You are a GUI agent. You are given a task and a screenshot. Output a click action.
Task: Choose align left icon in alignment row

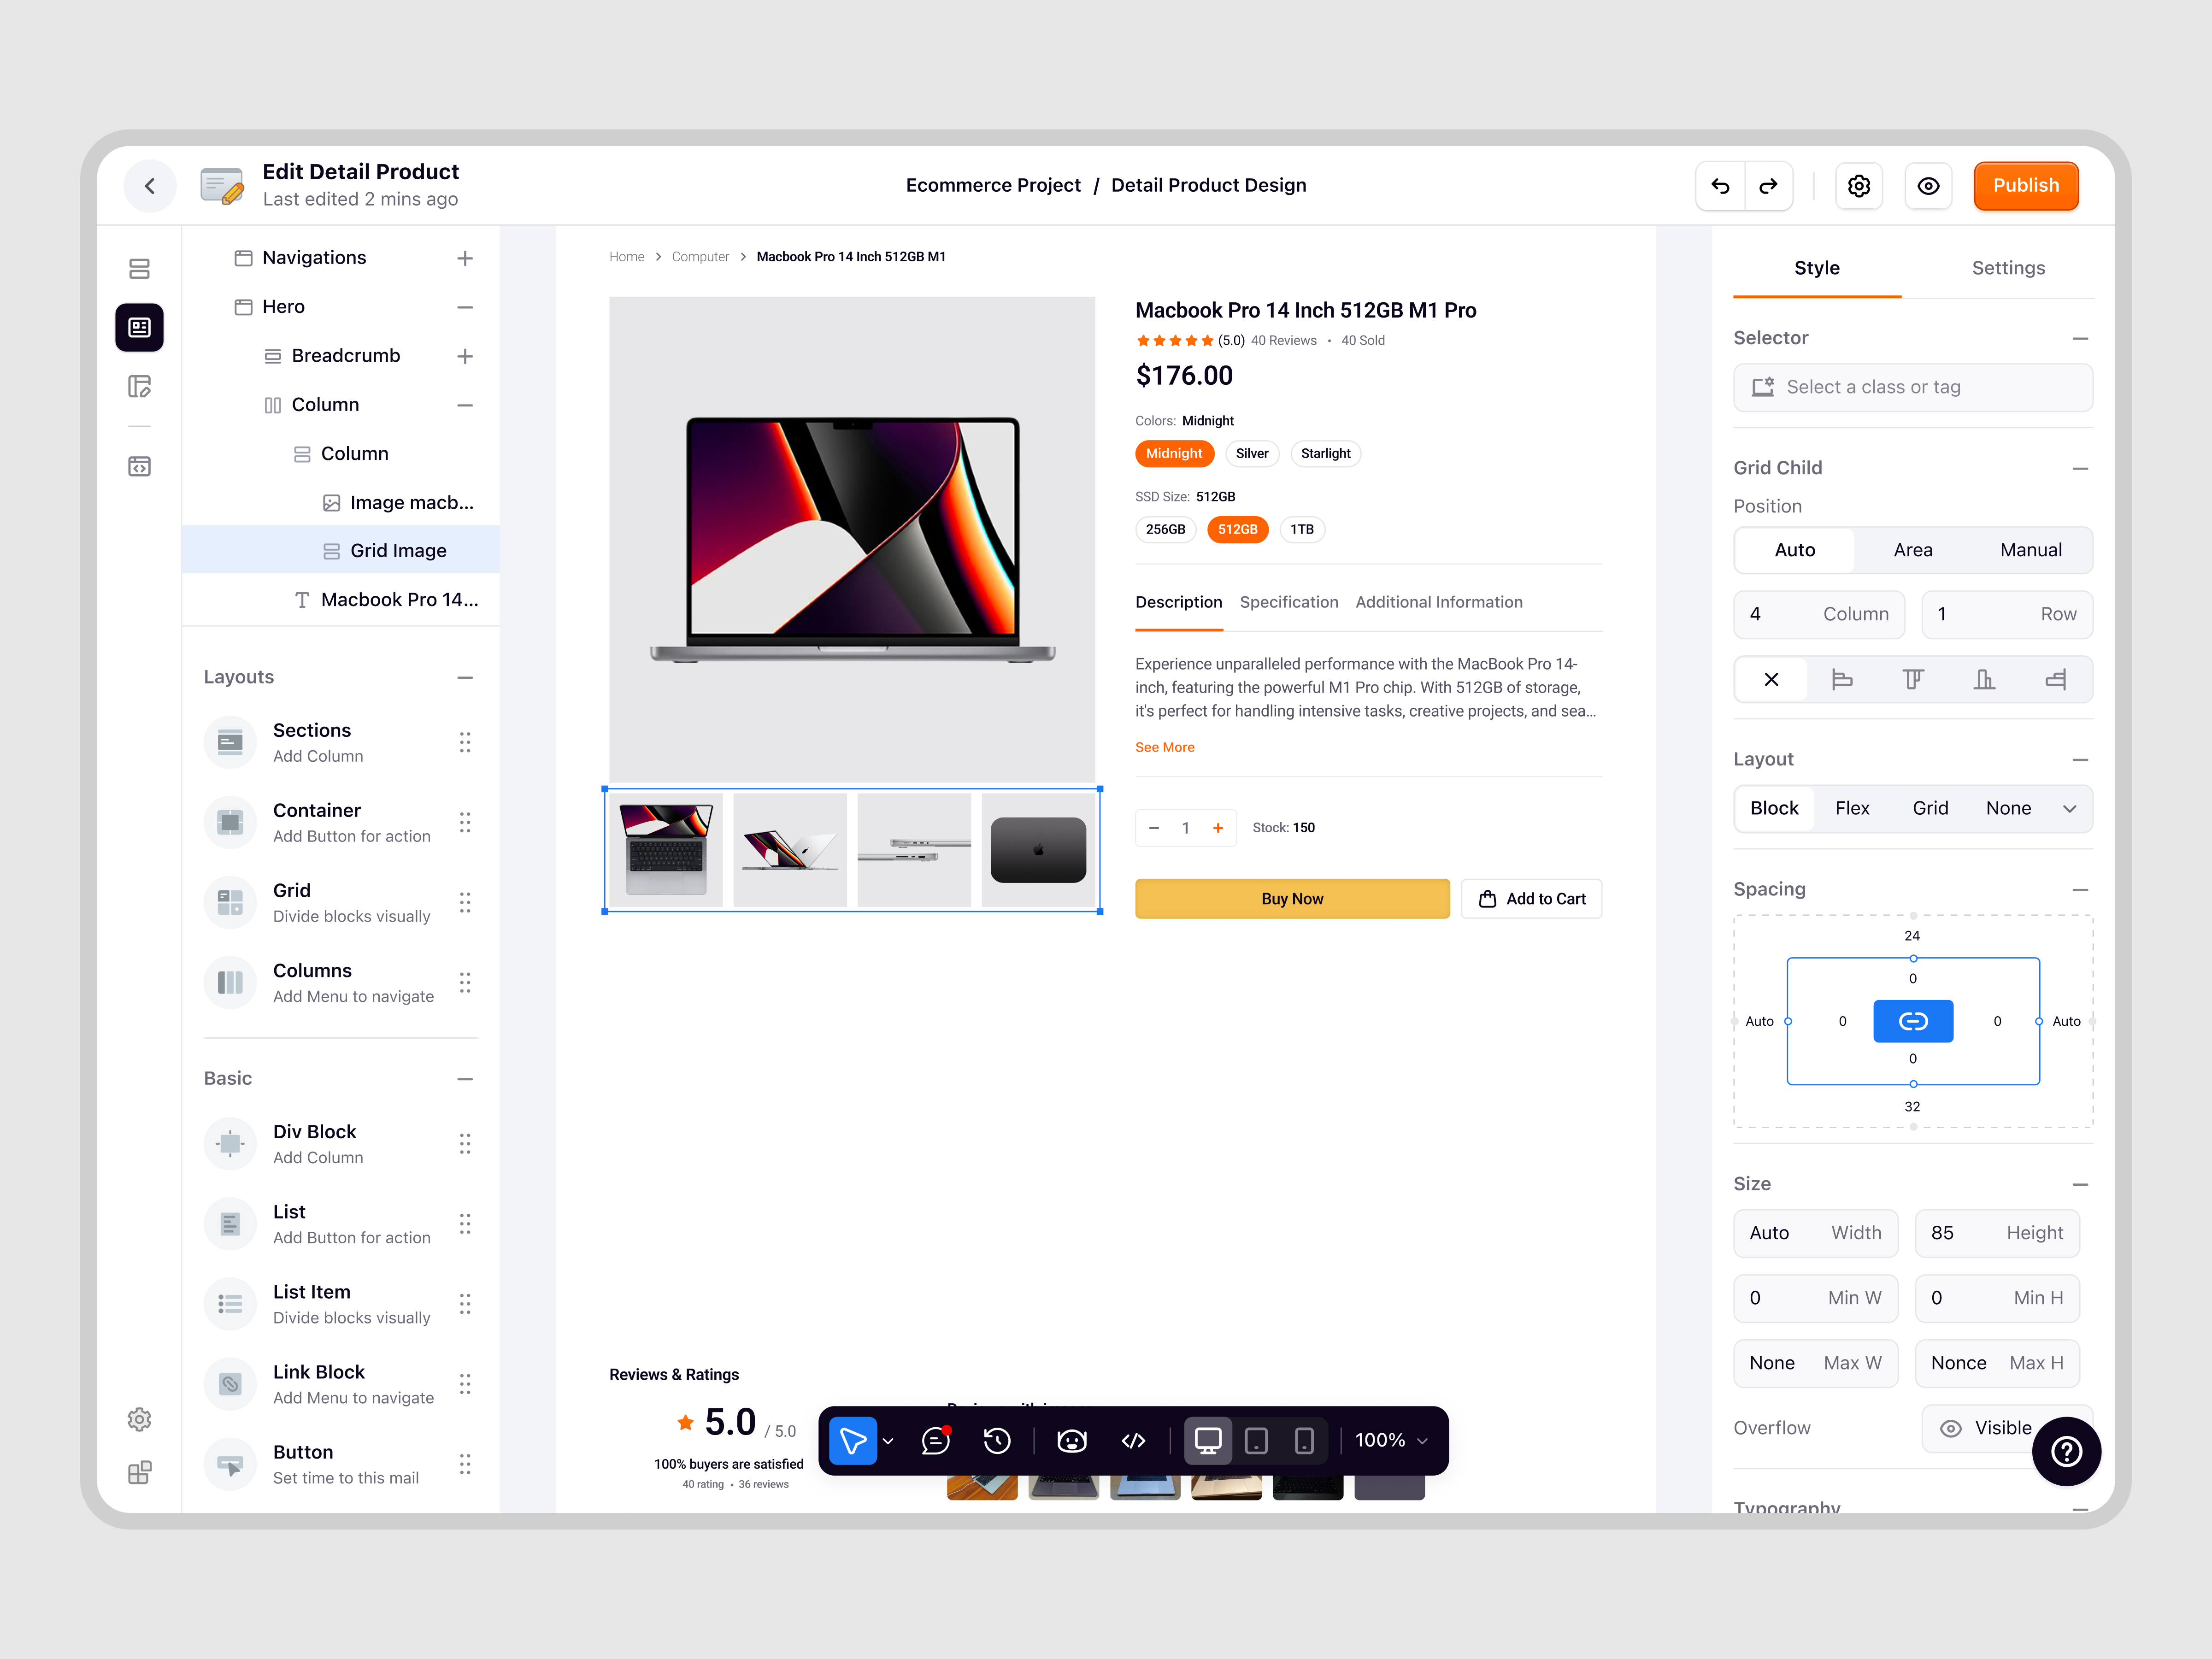1842,680
